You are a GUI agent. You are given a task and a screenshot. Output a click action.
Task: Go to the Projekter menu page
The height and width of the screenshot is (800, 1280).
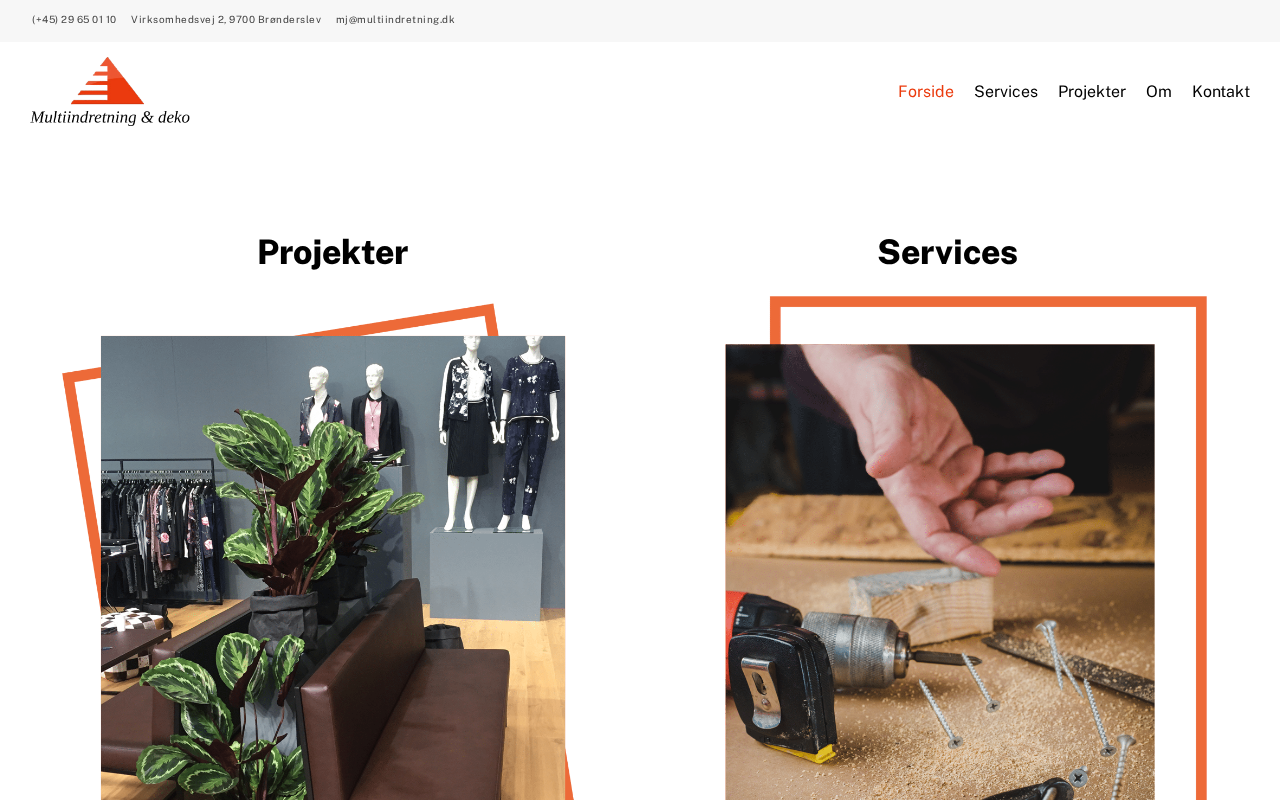tap(1092, 92)
